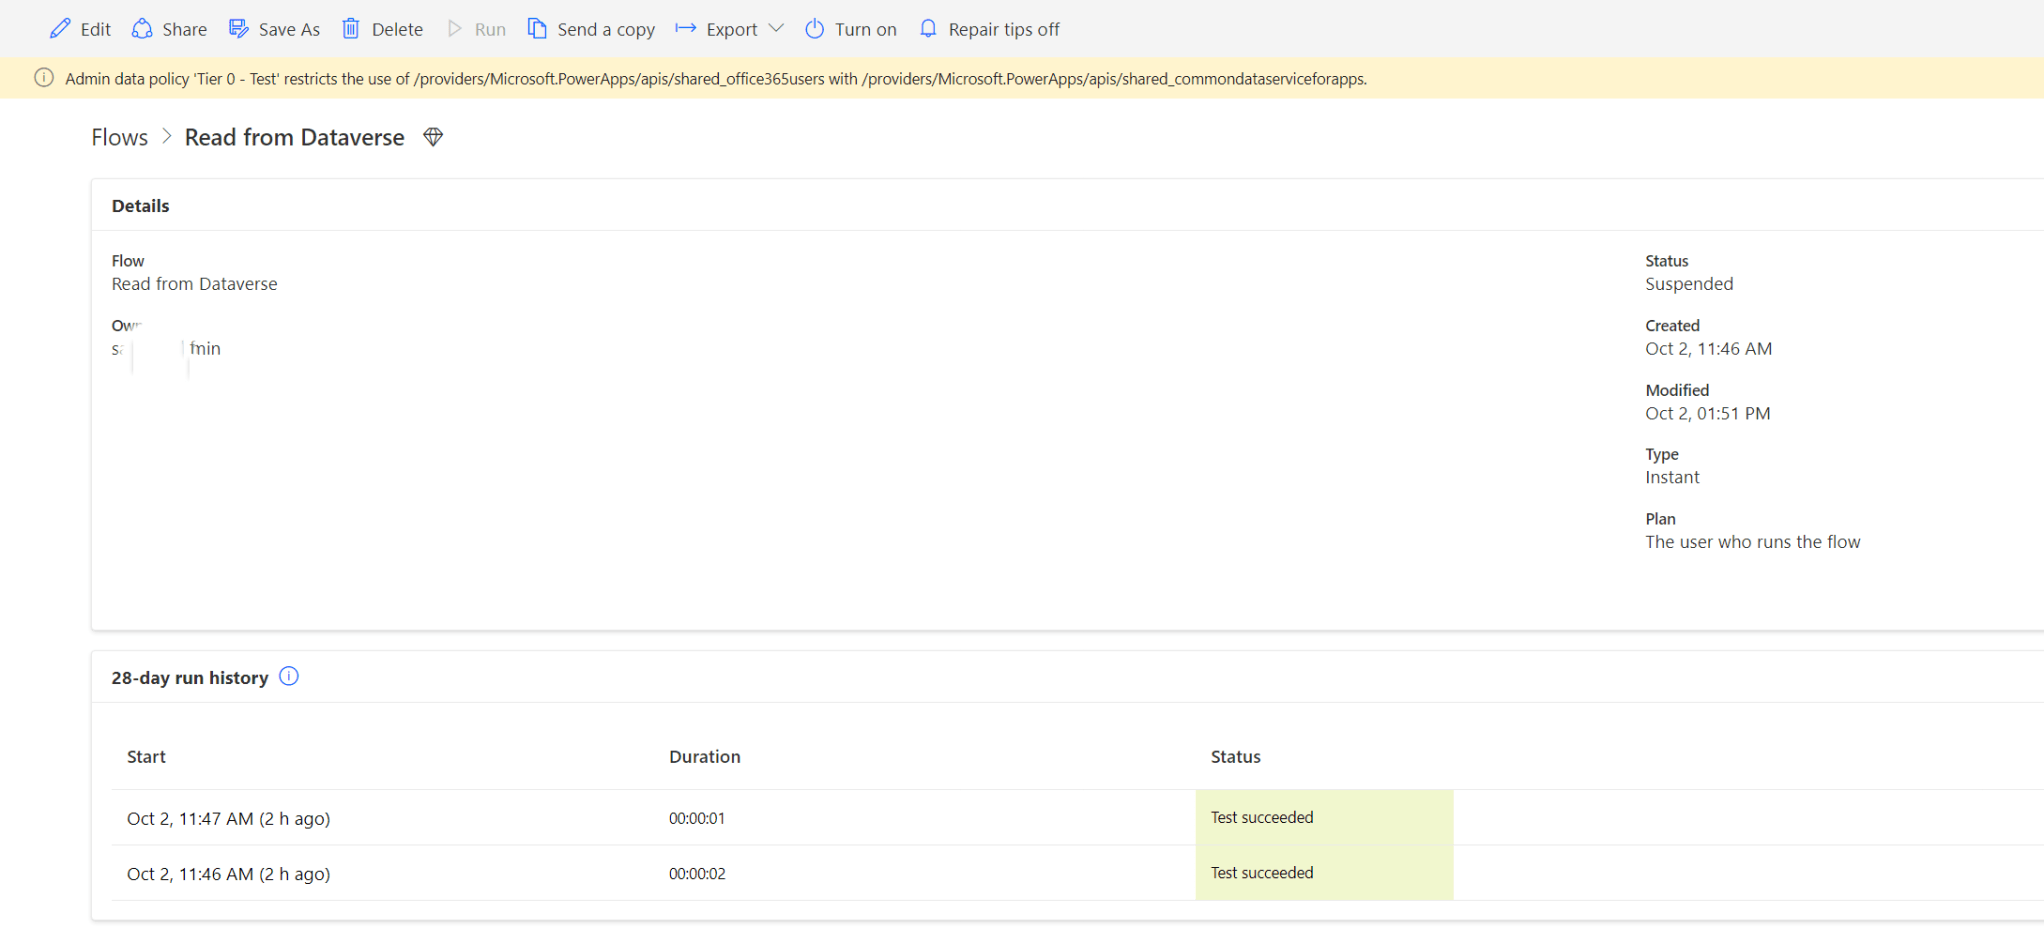Click the Send a copy icon
Image resolution: width=2044 pixels, height=928 pixels.
click(537, 29)
